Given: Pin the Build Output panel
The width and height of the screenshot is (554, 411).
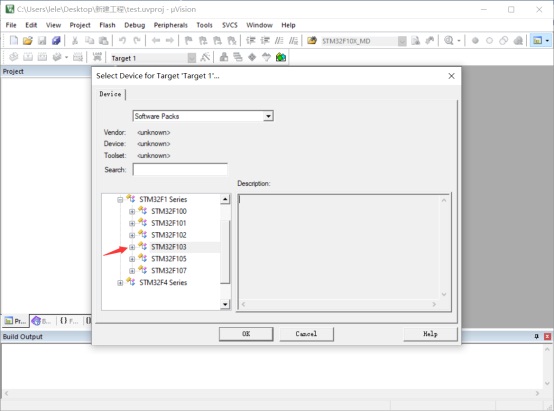Looking at the screenshot, I should [x=536, y=336].
